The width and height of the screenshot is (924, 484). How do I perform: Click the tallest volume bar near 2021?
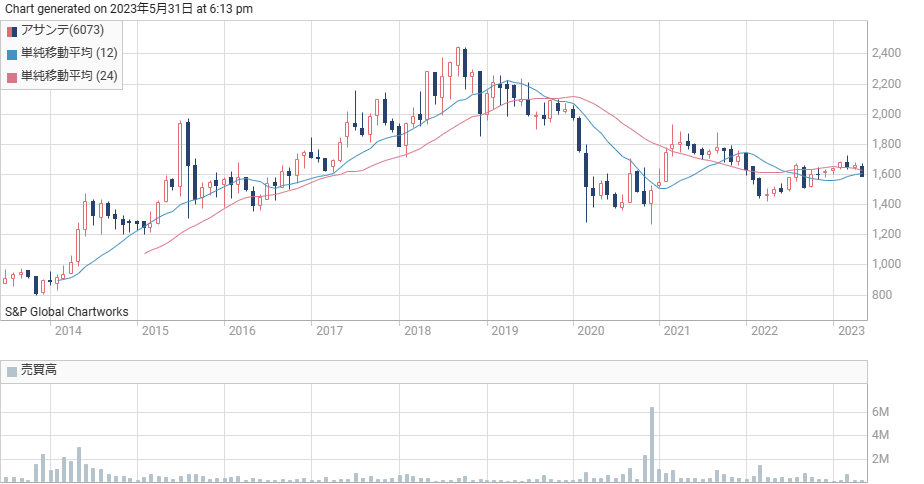coord(652,445)
